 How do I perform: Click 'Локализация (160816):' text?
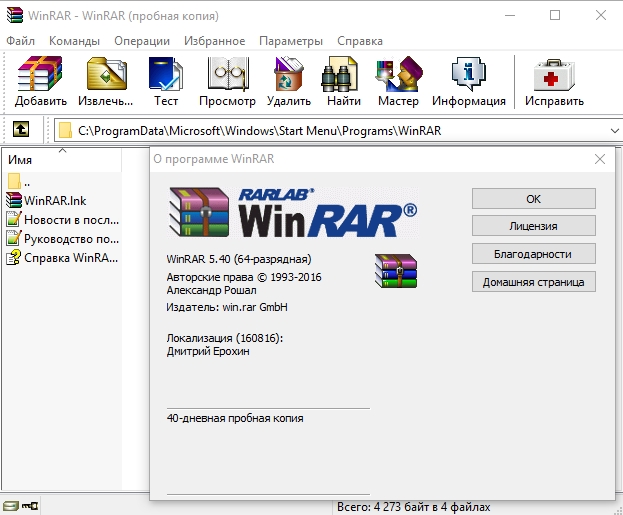tap(224, 338)
